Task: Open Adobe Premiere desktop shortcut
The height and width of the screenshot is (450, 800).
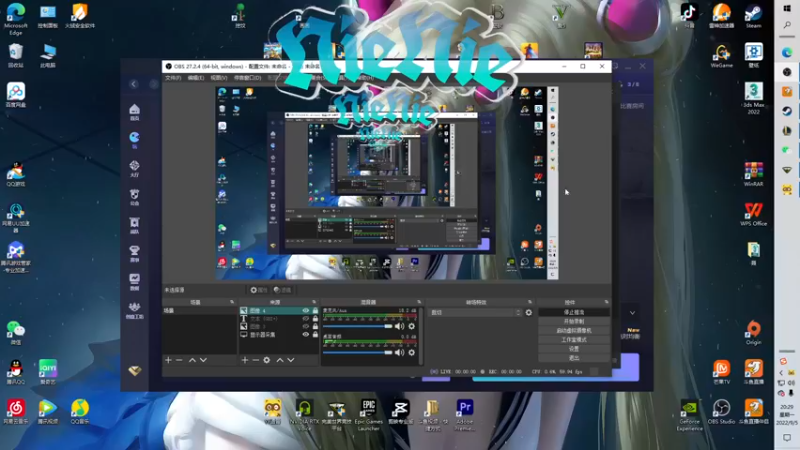Action: 465,415
